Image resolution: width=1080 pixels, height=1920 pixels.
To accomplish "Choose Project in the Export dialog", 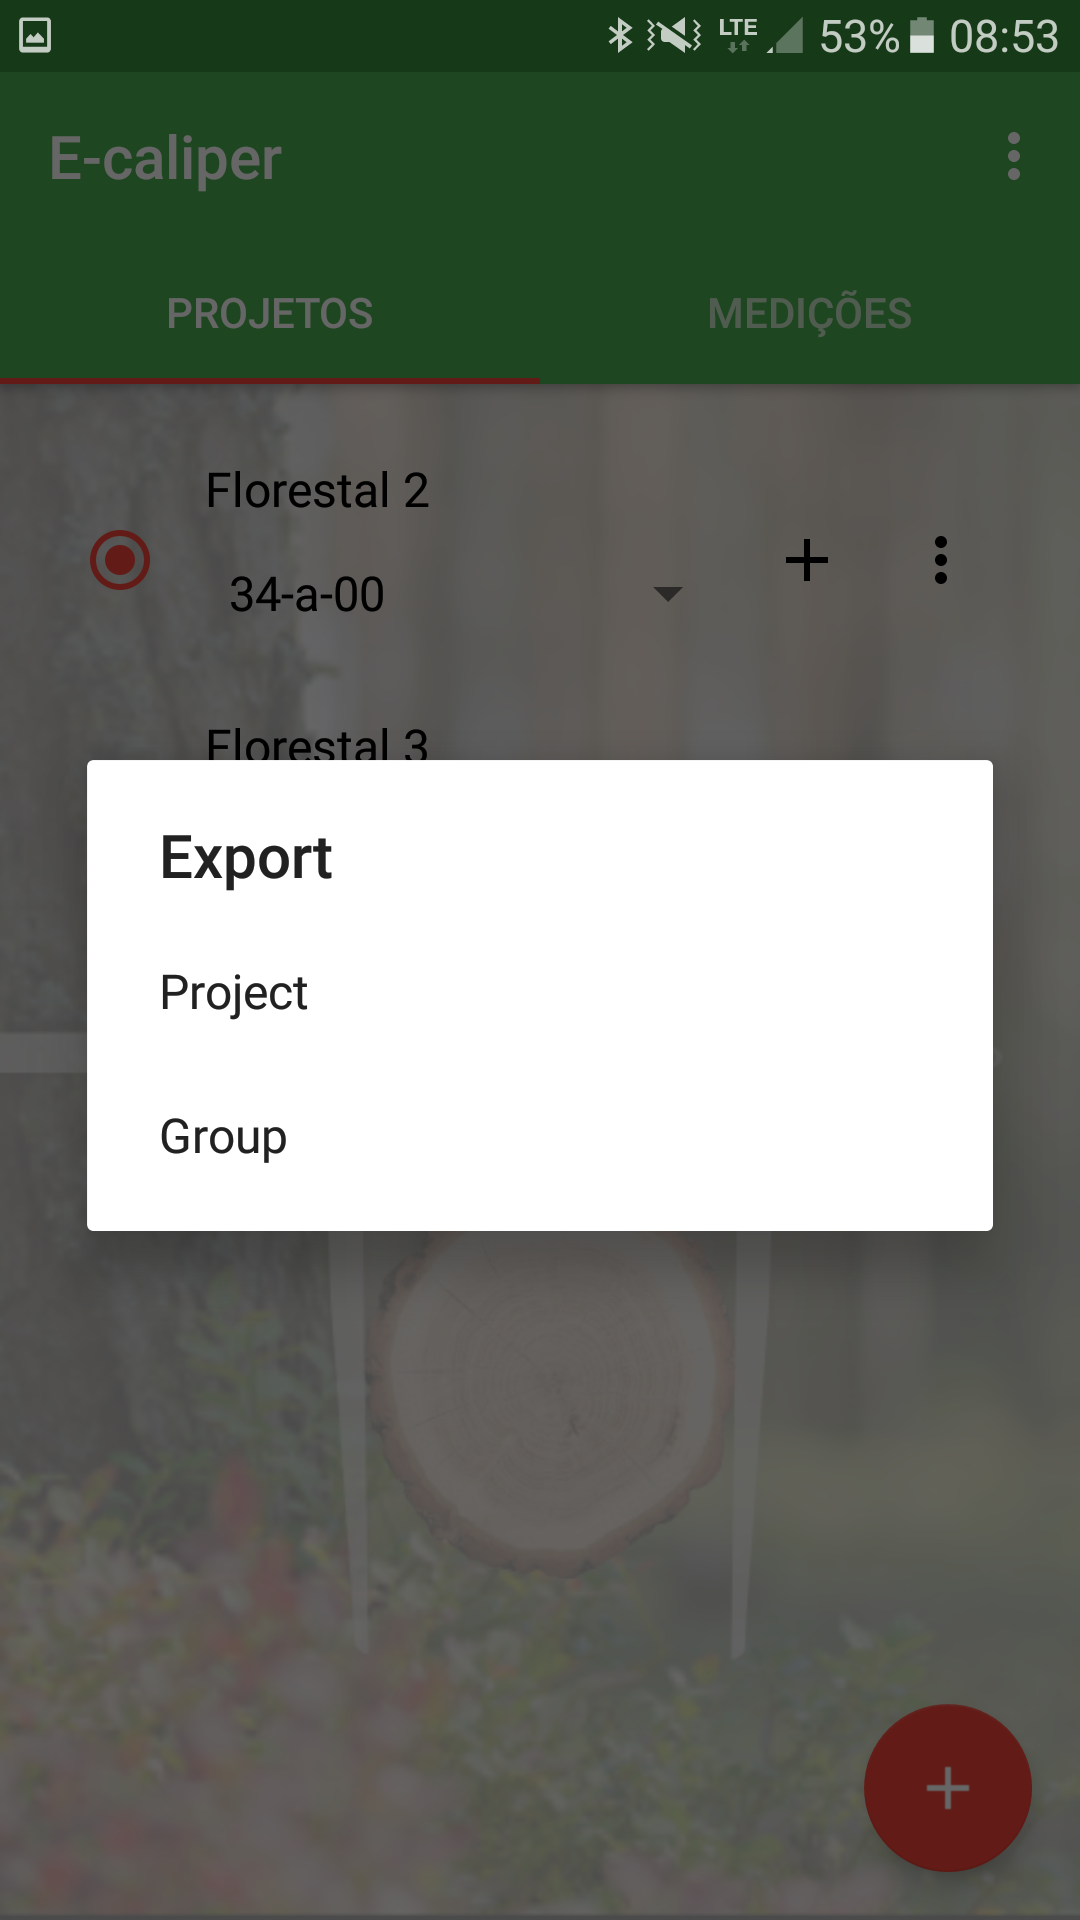I will (x=235, y=993).
